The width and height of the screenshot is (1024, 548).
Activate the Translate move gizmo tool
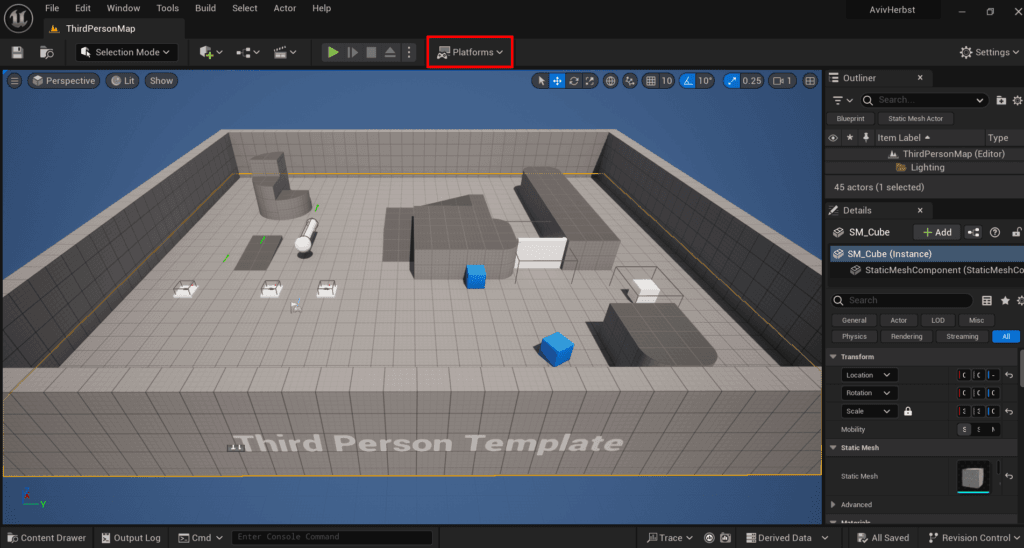pyautogui.click(x=557, y=81)
